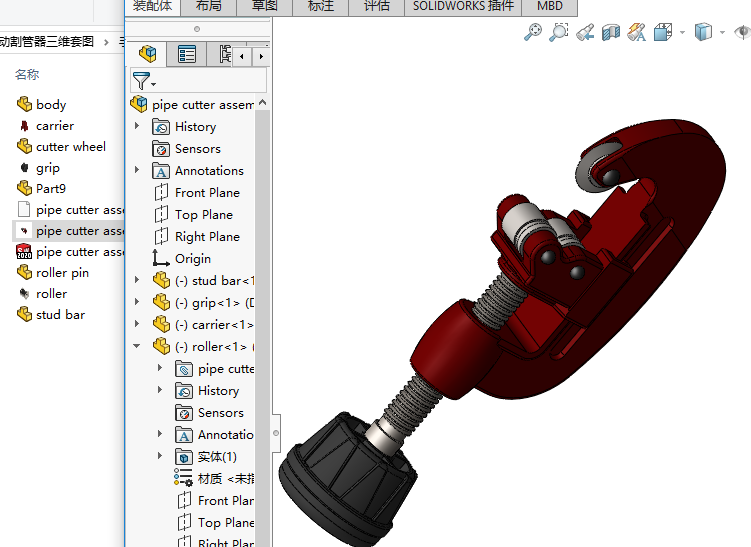Toggle the Hide/Show Items eye icon

point(742,32)
